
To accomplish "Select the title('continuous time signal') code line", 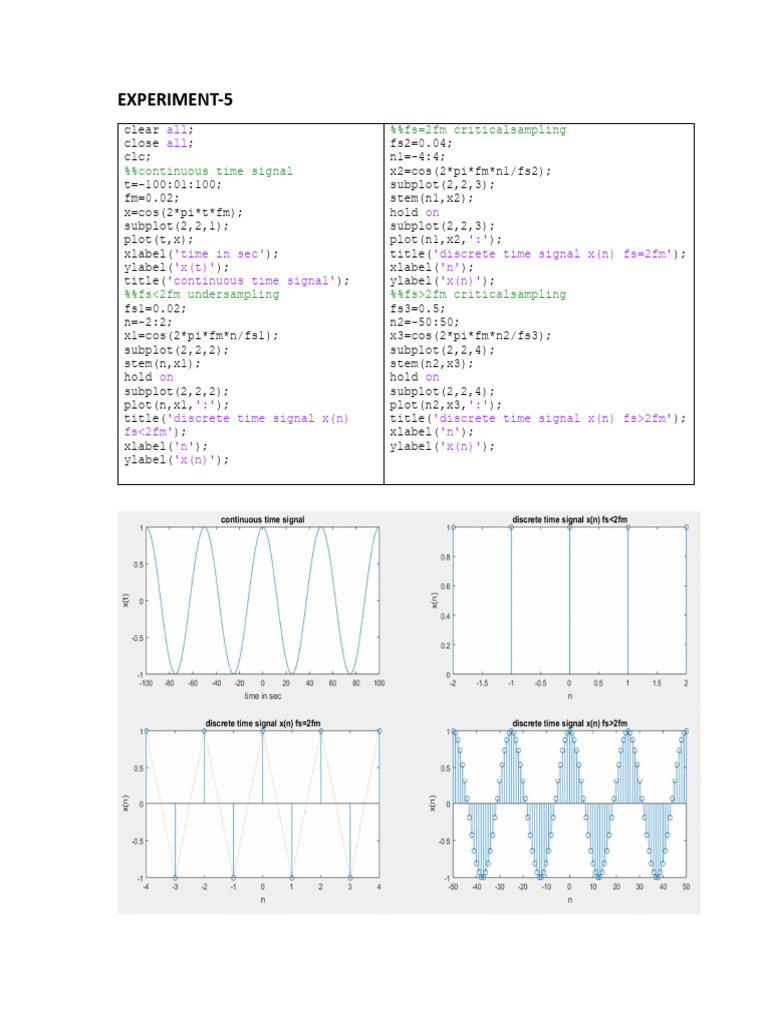I will [236, 281].
